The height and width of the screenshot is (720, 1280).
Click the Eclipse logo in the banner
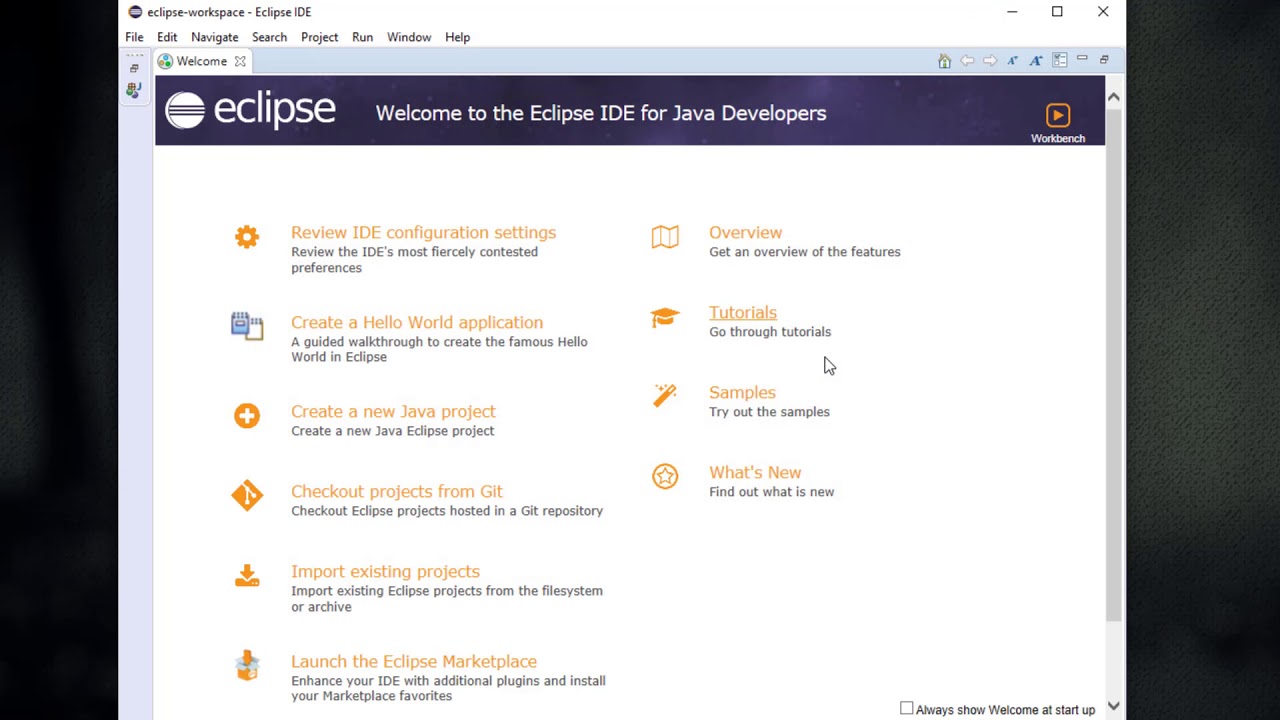(x=250, y=110)
